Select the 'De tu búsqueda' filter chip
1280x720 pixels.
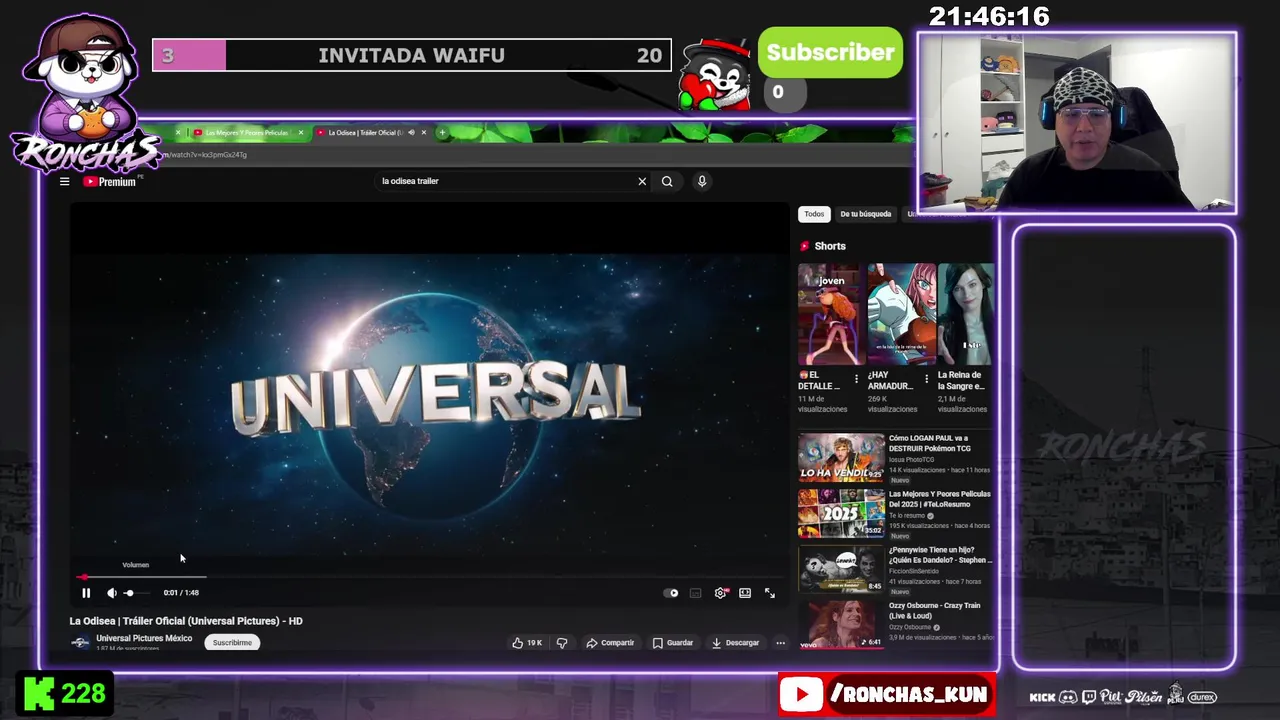point(866,214)
